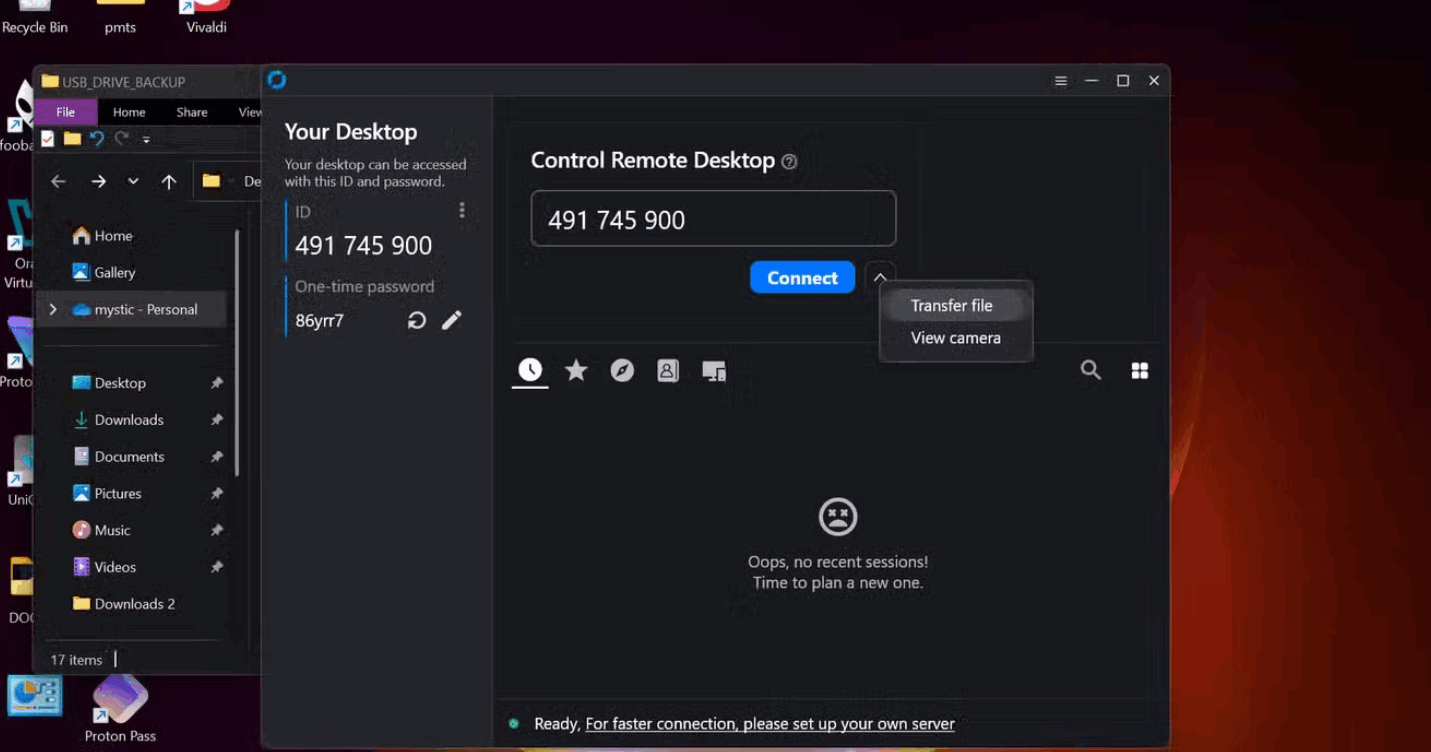Open the Address book tab
Viewport: 1431px width, 752px height.
point(668,371)
